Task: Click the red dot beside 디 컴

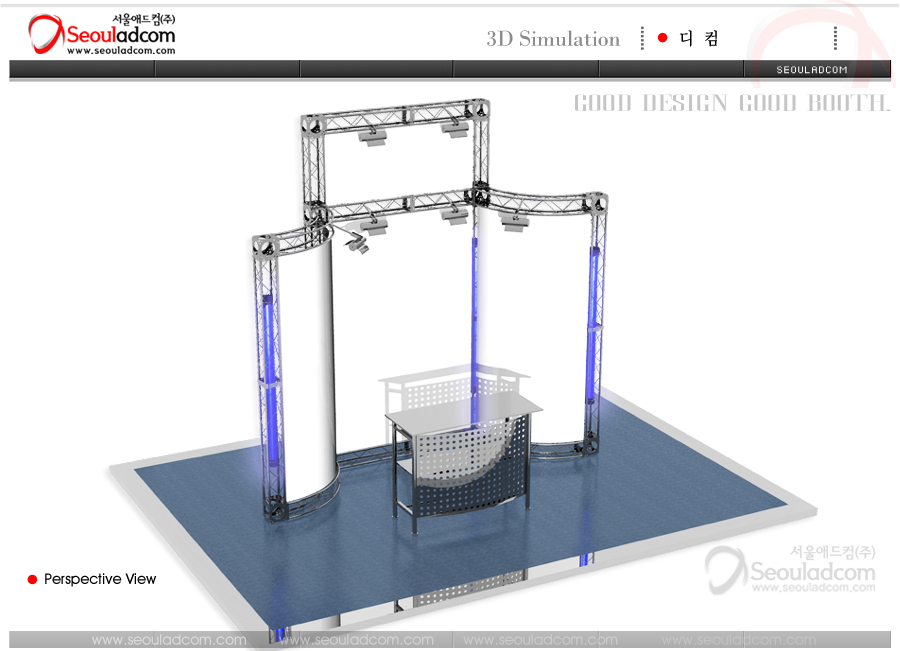Action: [662, 38]
